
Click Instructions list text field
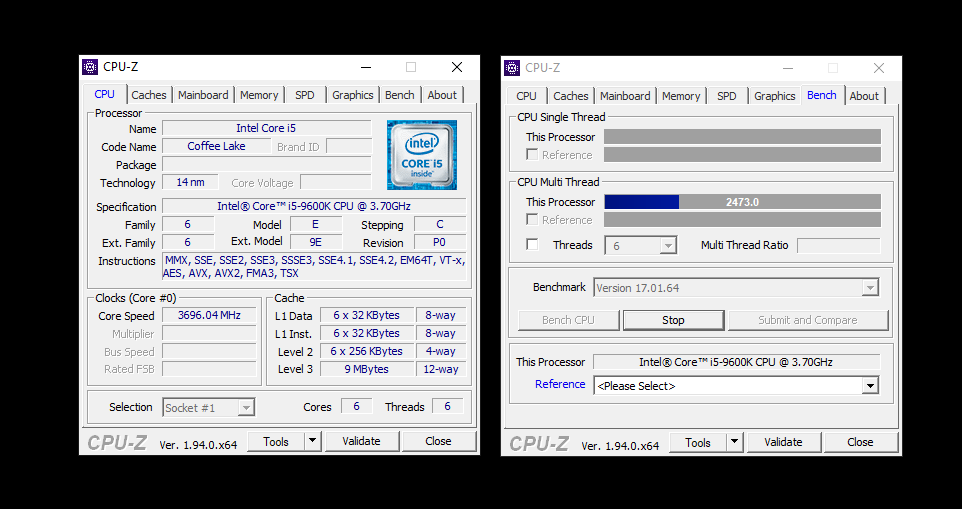point(314,267)
